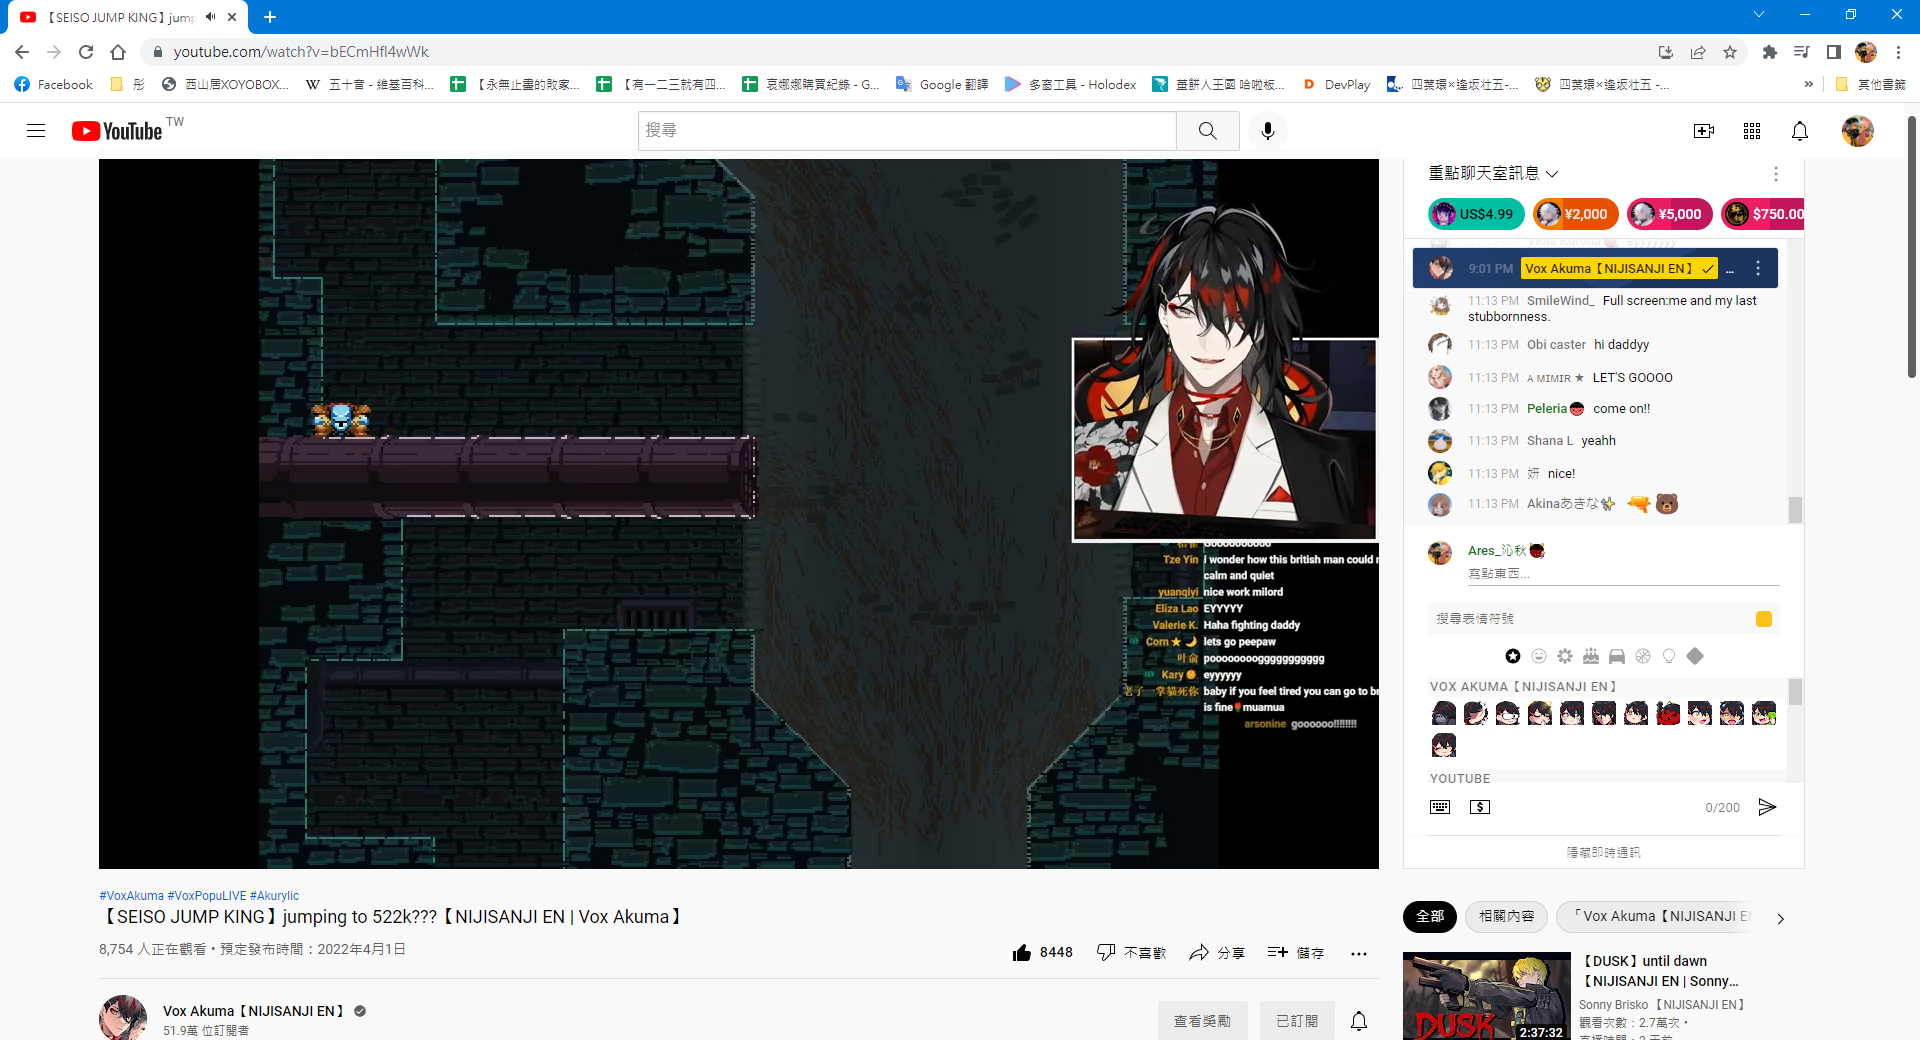1920x1040 pixels.
Task: Open the ¥2,000 Super Chat chip
Action: (x=1576, y=214)
